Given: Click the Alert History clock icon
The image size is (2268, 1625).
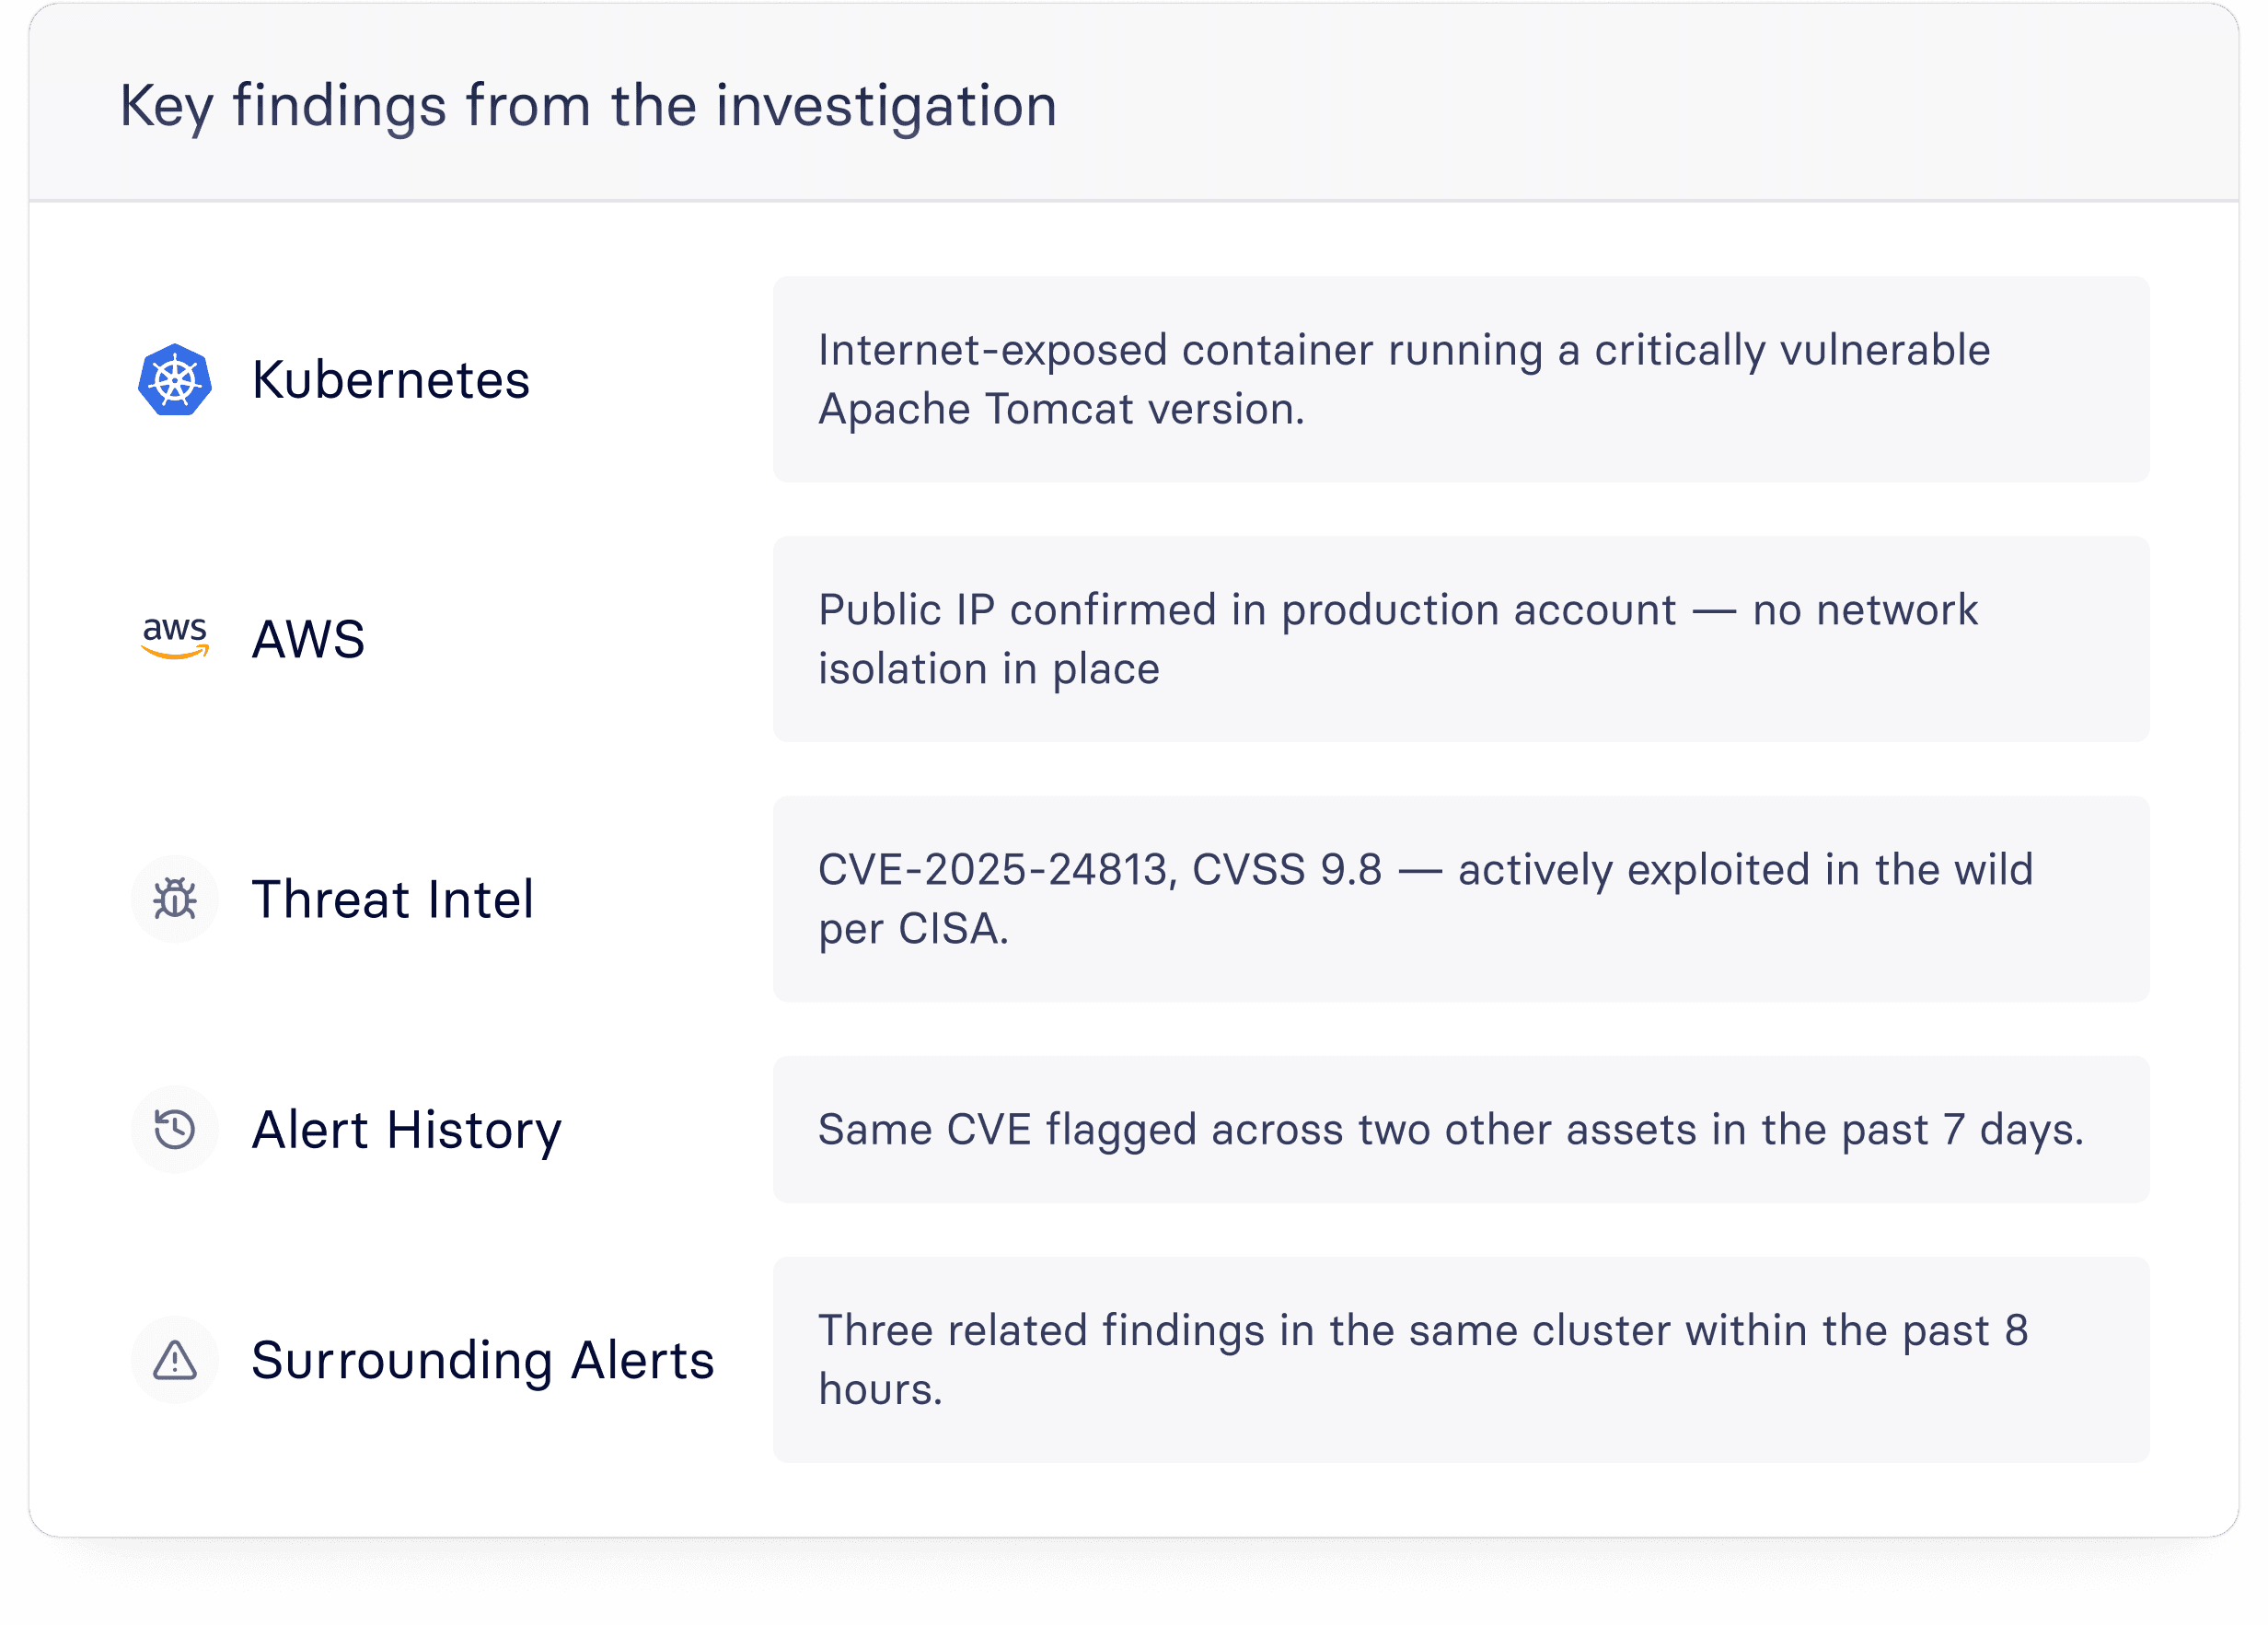Looking at the screenshot, I should [x=175, y=1130].
